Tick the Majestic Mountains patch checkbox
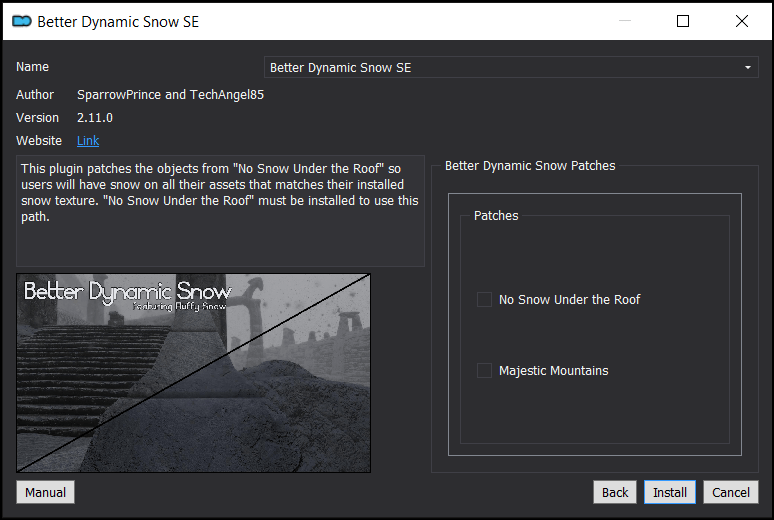The width and height of the screenshot is (774, 520). (484, 370)
